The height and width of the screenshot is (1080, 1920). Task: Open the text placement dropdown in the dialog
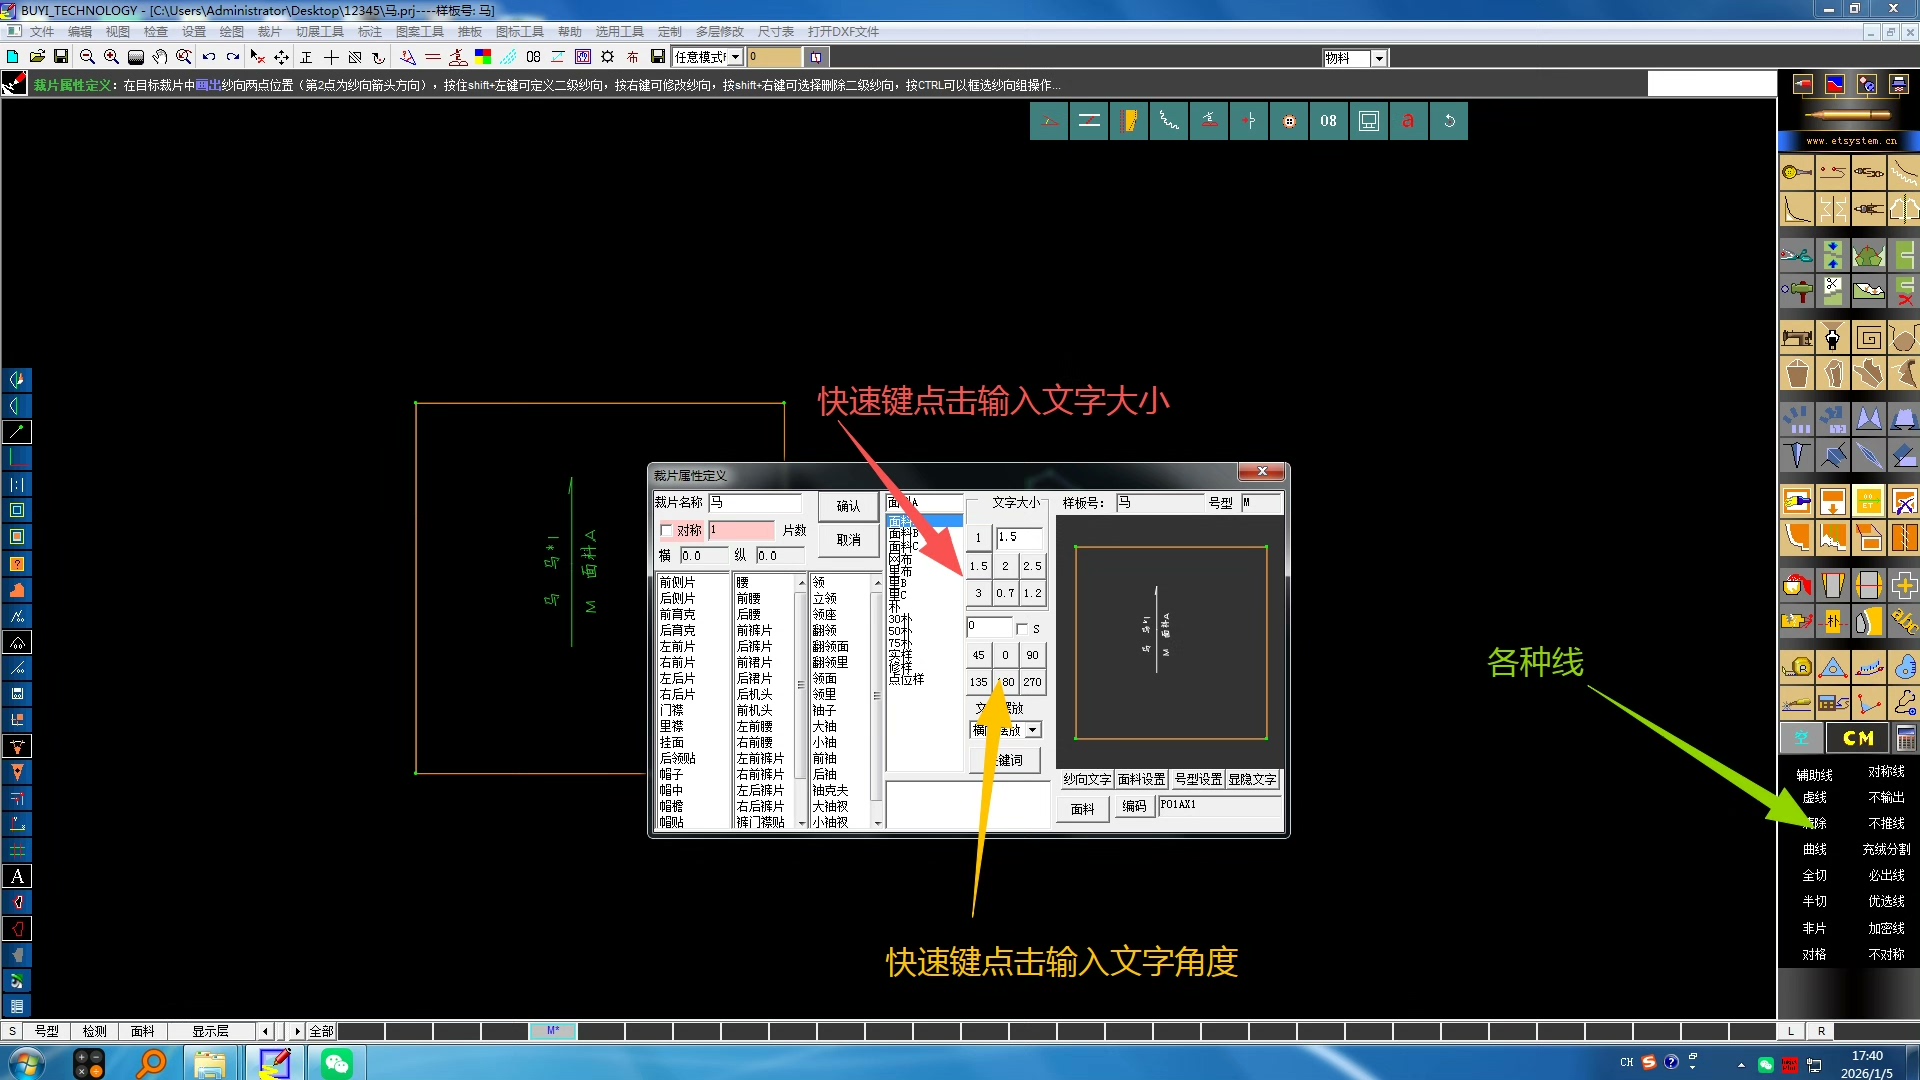1033,730
